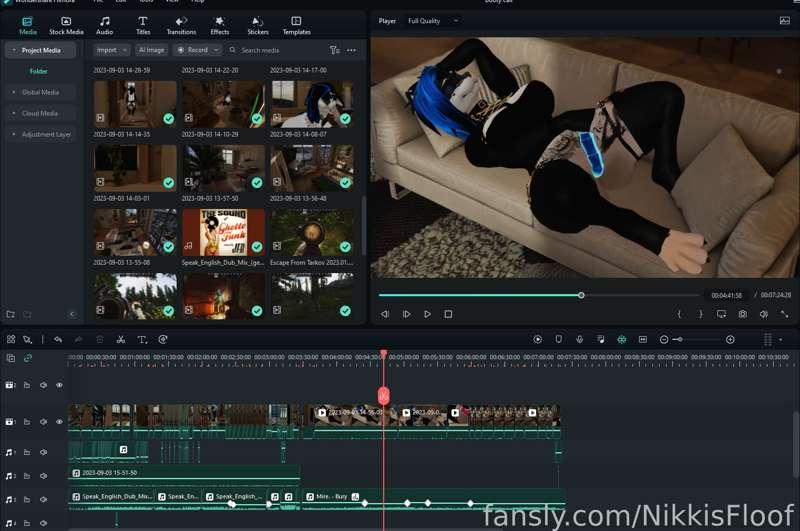Step back one frame in player
The height and width of the screenshot is (531, 800).
point(385,314)
